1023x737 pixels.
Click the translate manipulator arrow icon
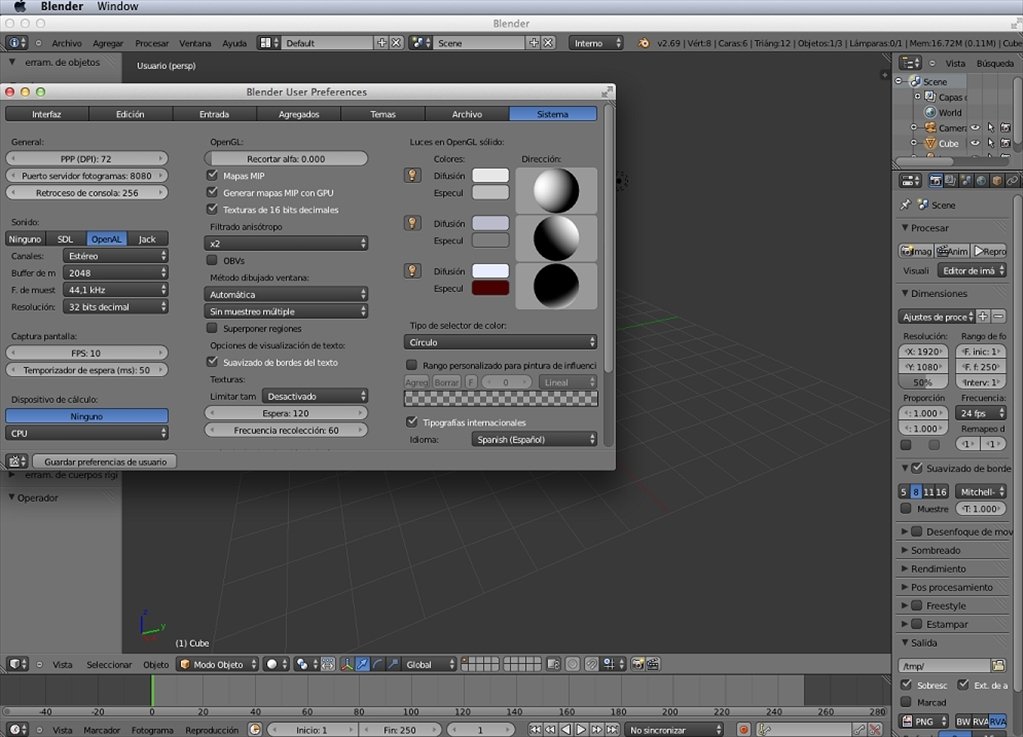[x=362, y=664]
